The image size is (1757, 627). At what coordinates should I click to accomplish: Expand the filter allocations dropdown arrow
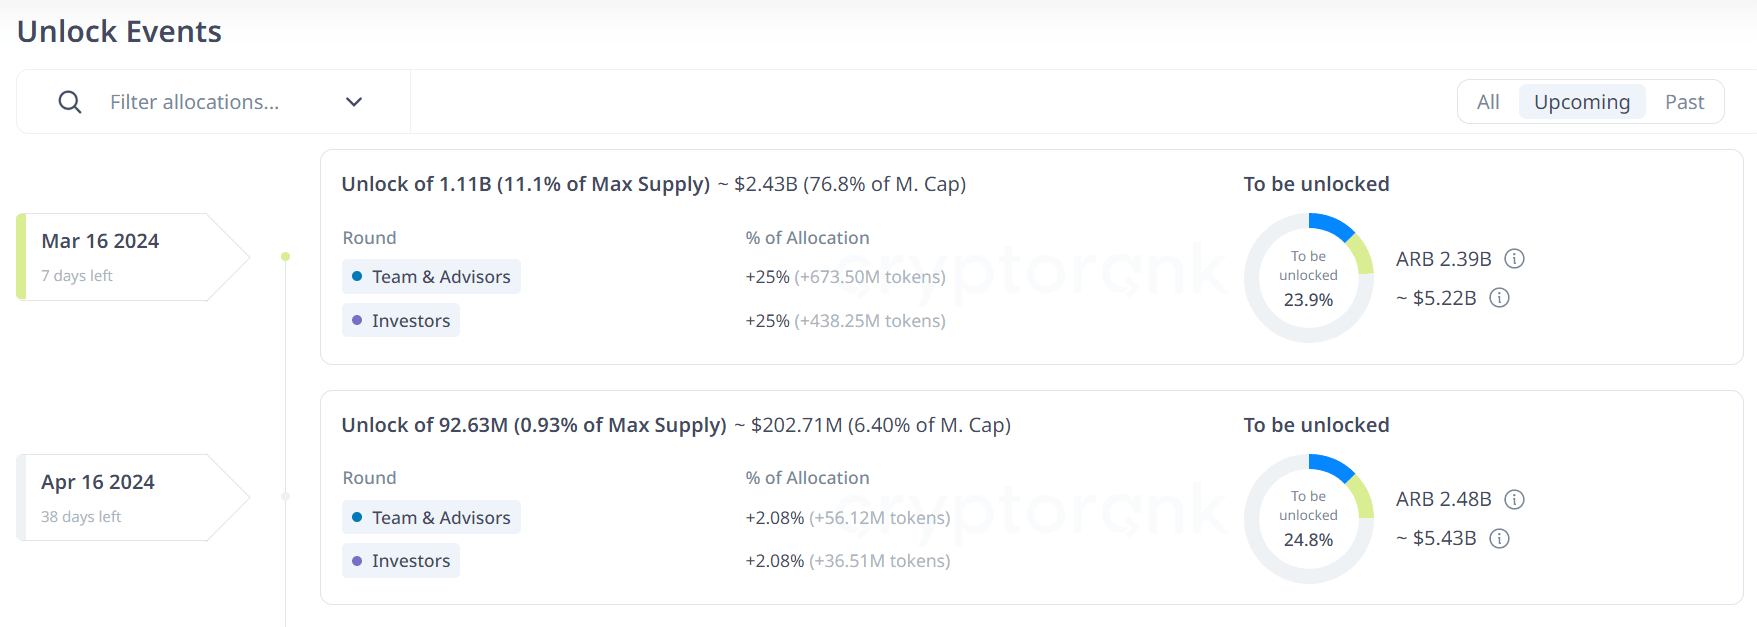click(x=354, y=102)
